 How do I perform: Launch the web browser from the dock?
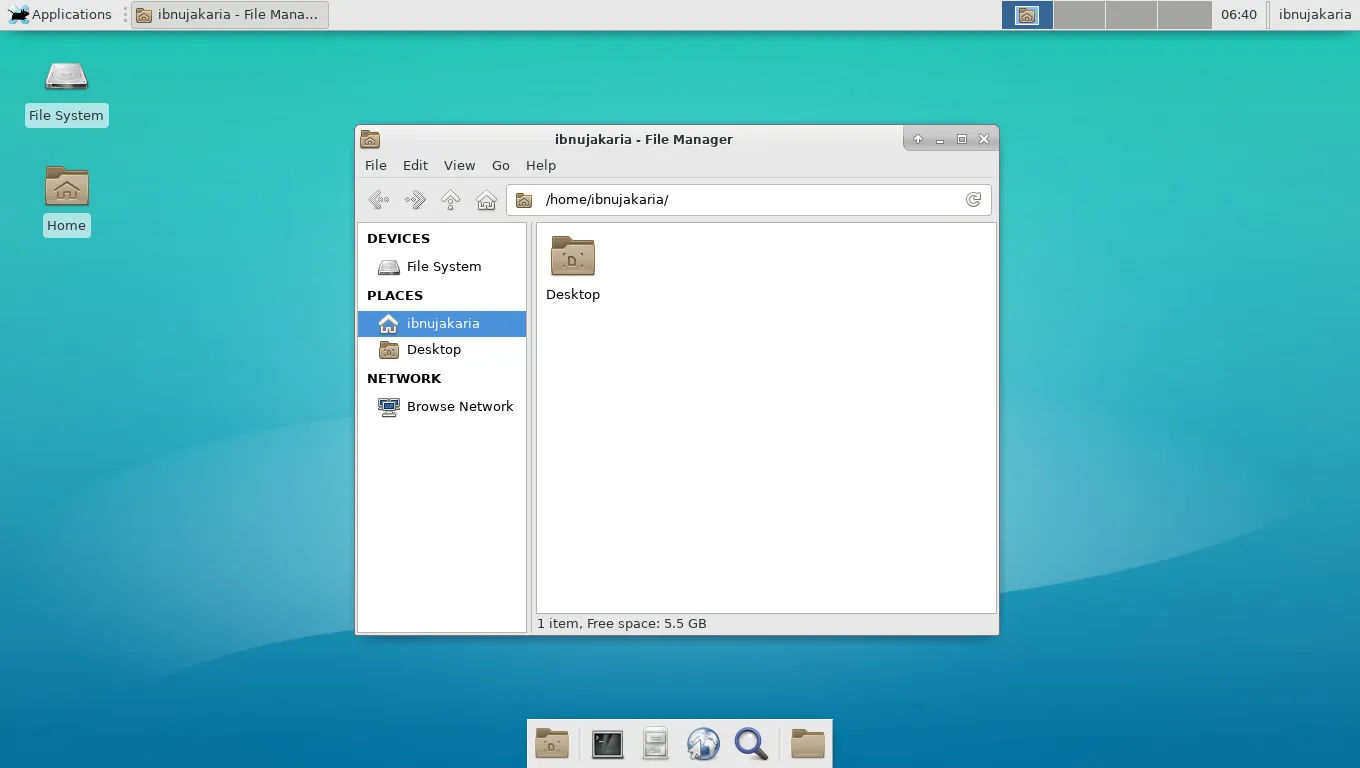point(703,744)
